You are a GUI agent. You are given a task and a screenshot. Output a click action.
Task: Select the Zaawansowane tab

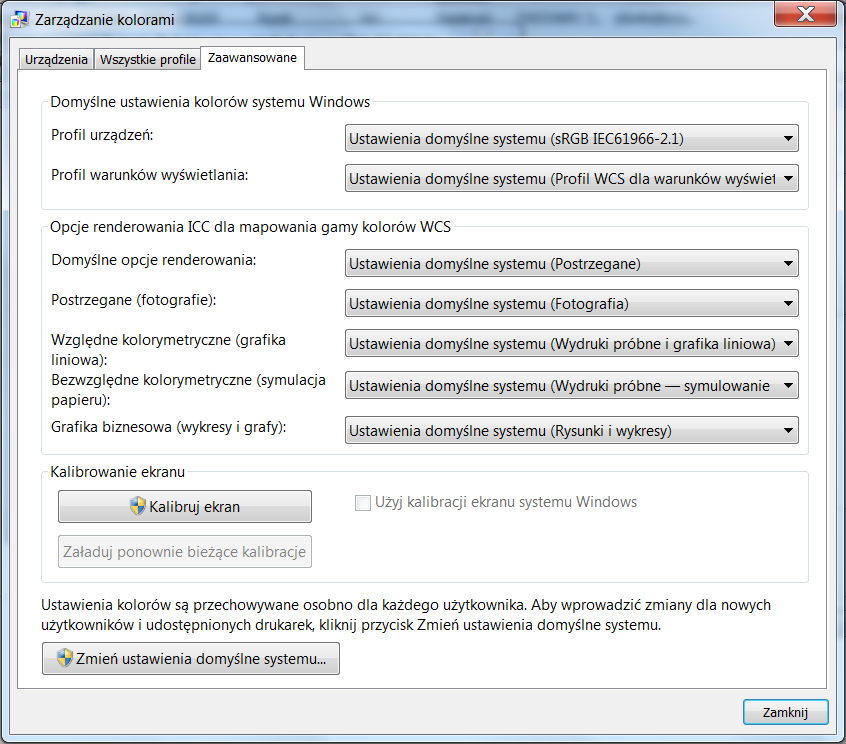(x=252, y=58)
